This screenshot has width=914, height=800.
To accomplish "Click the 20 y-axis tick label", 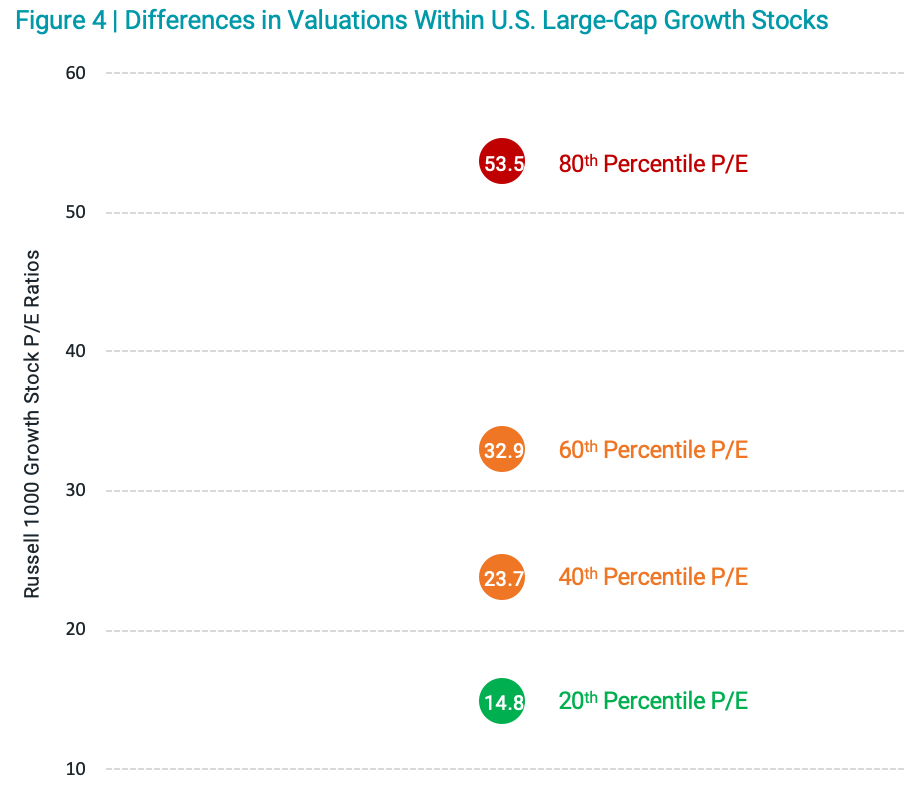I will point(77,630).
